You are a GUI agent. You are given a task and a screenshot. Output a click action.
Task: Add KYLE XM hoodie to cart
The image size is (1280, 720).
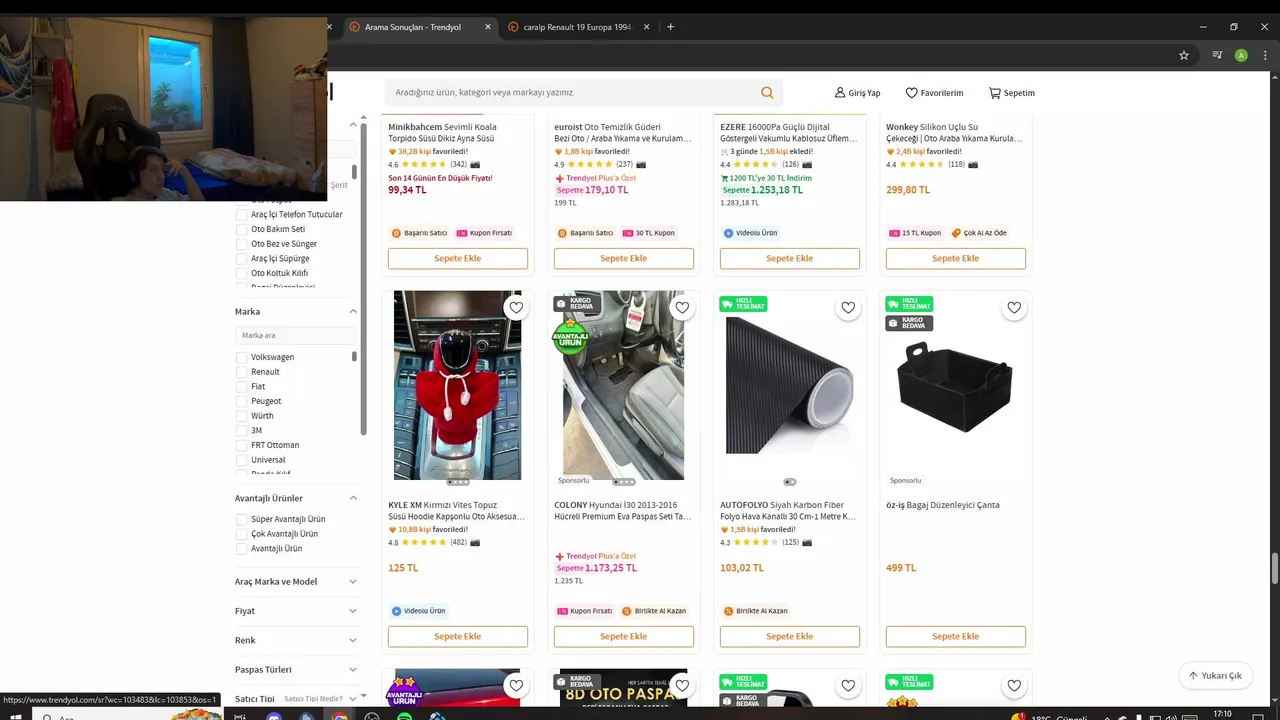tap(457, 636)
